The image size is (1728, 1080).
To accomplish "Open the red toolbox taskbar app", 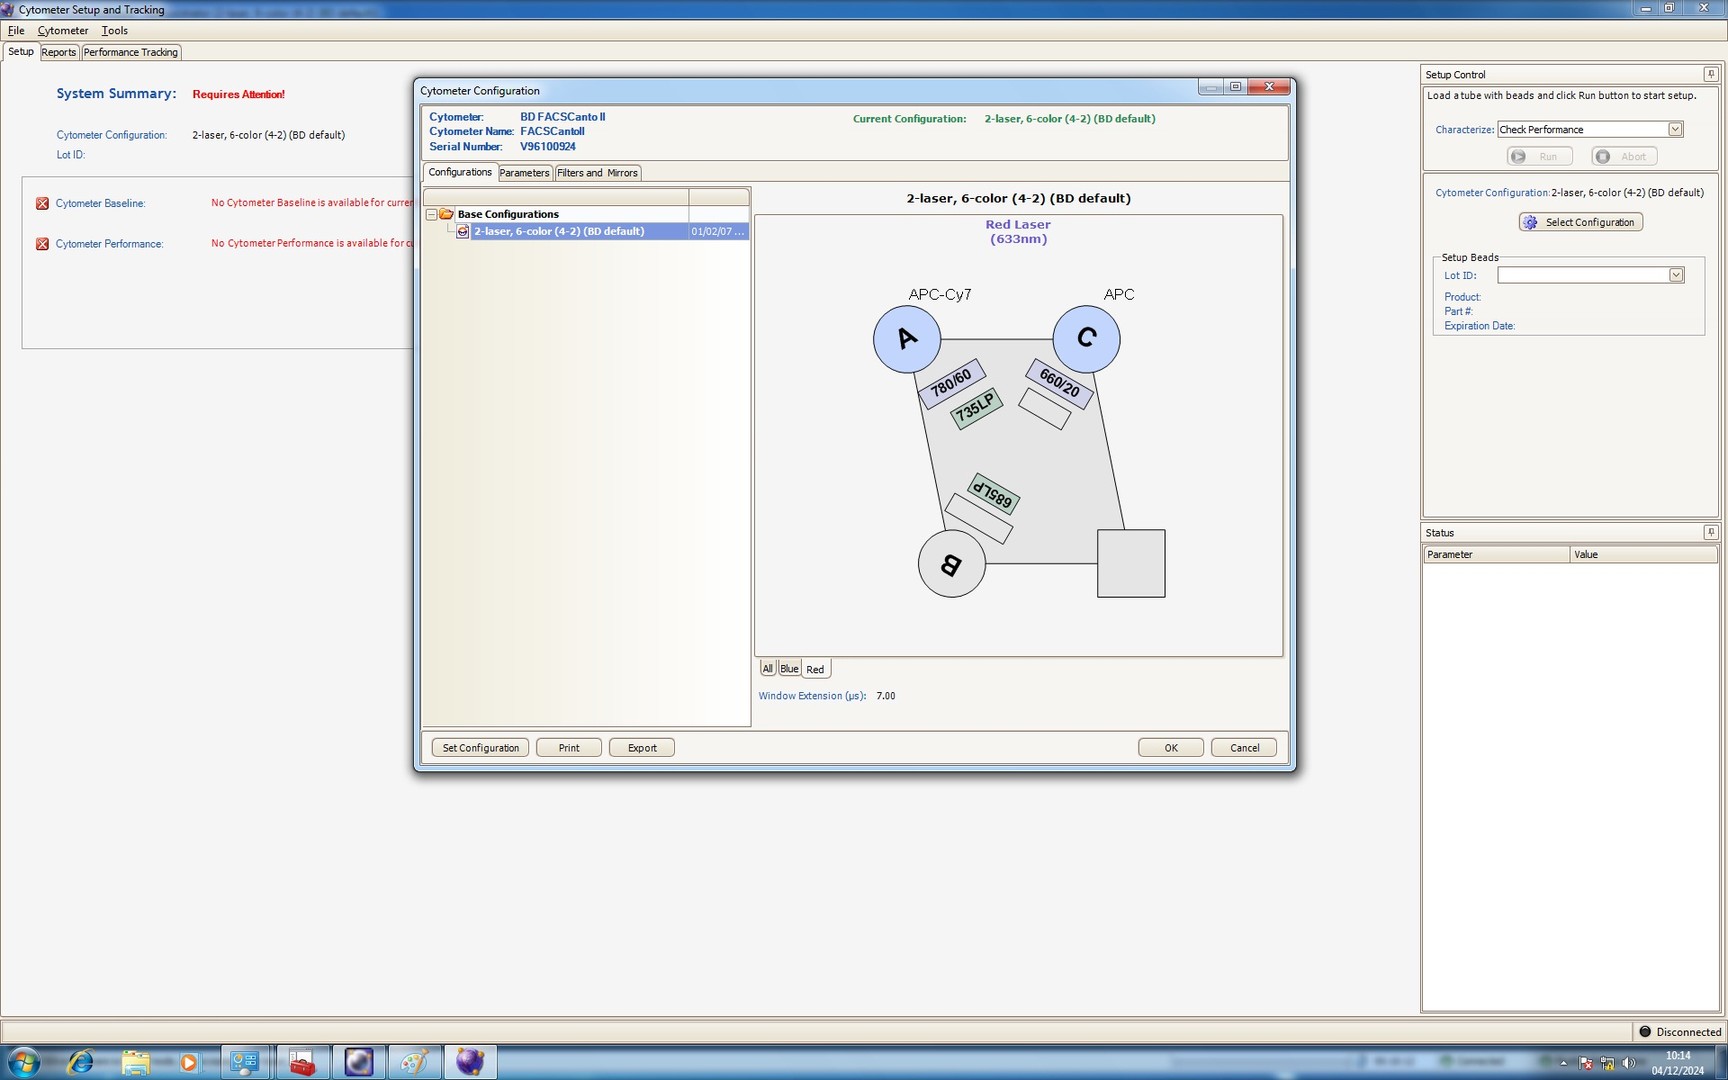I will 302,1062.
